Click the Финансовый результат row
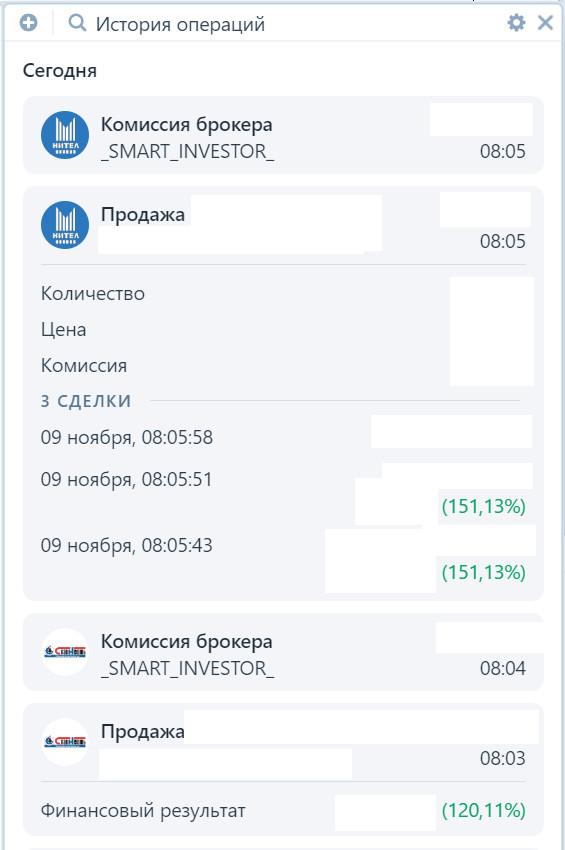Viewport: 565px width, 850px height. [283, 811]
